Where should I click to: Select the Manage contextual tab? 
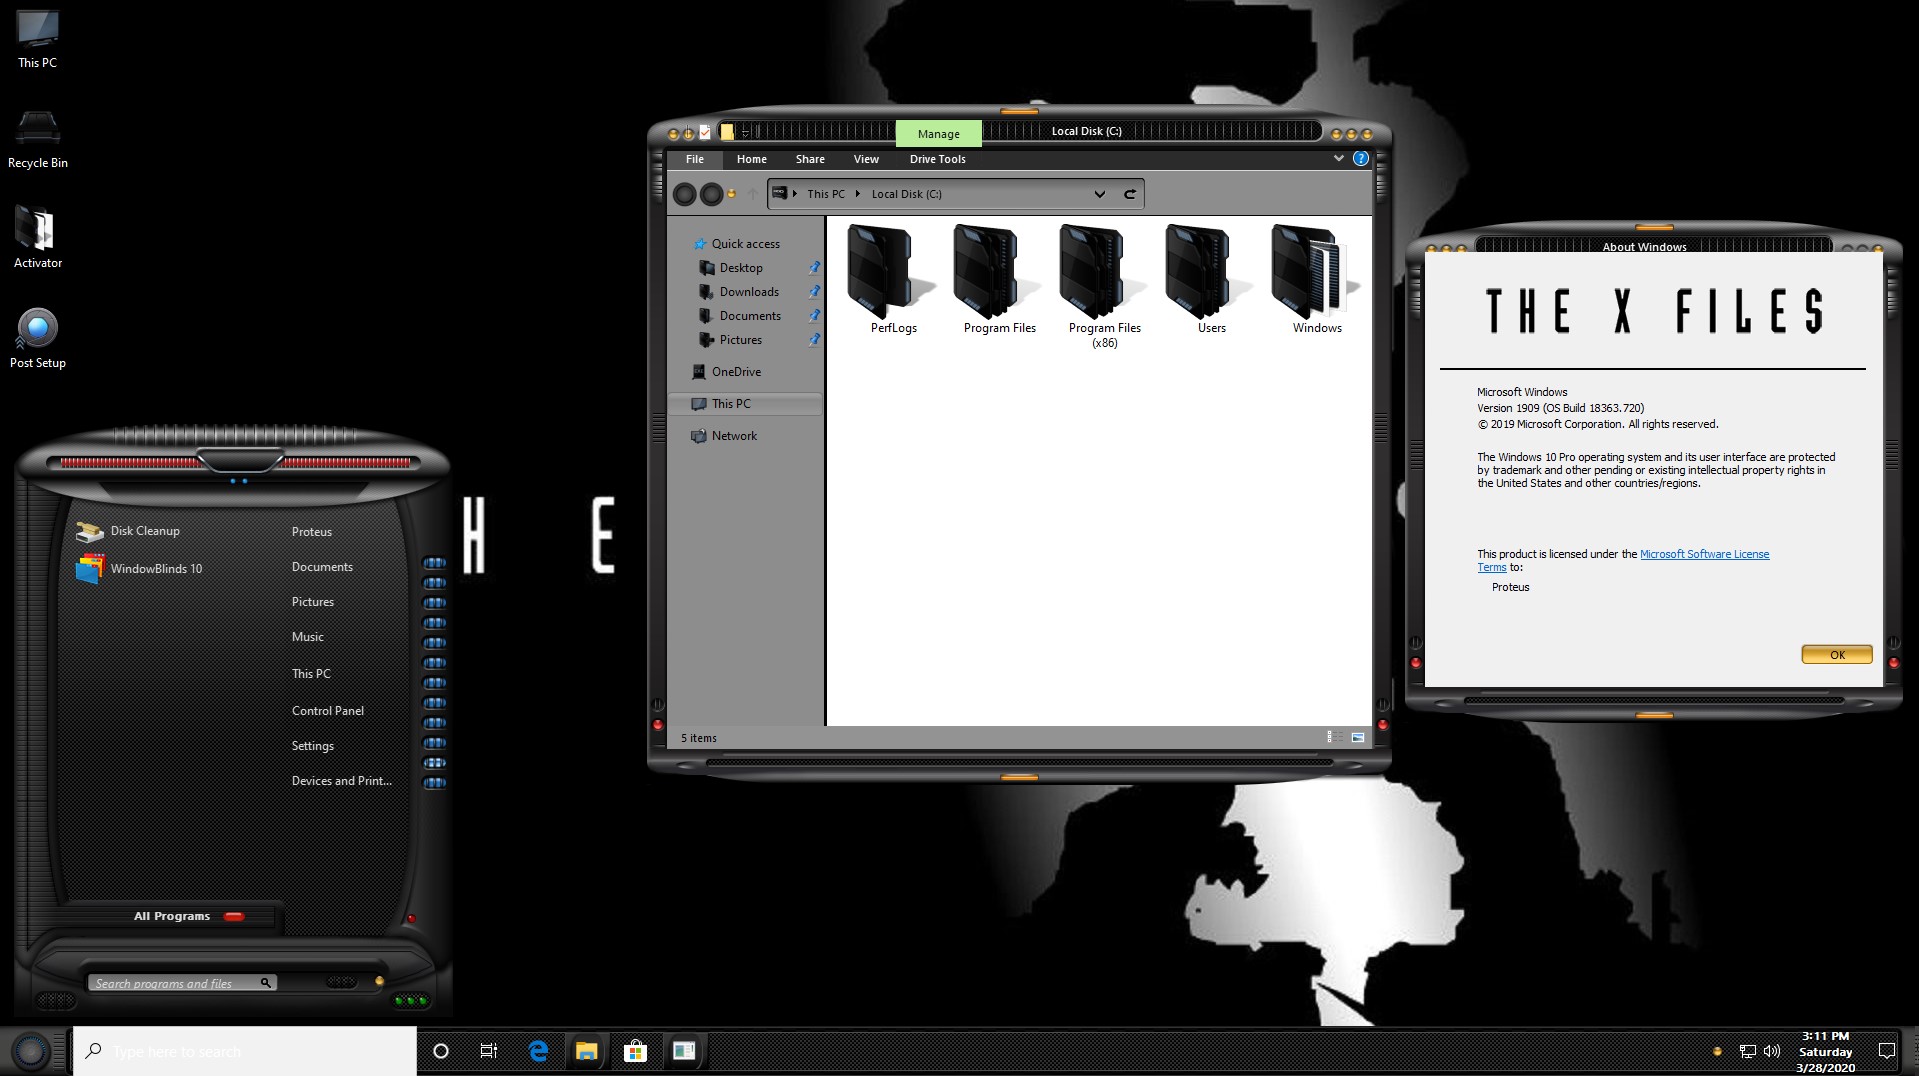[x=939, y=133]
